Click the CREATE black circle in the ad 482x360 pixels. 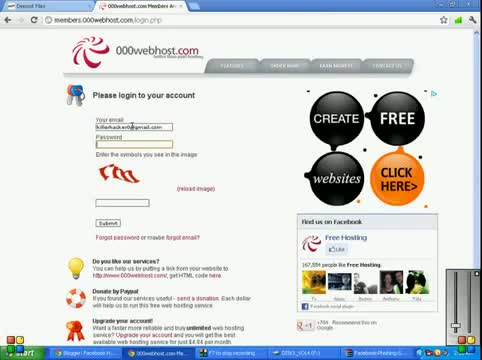(x=336, y=119)
